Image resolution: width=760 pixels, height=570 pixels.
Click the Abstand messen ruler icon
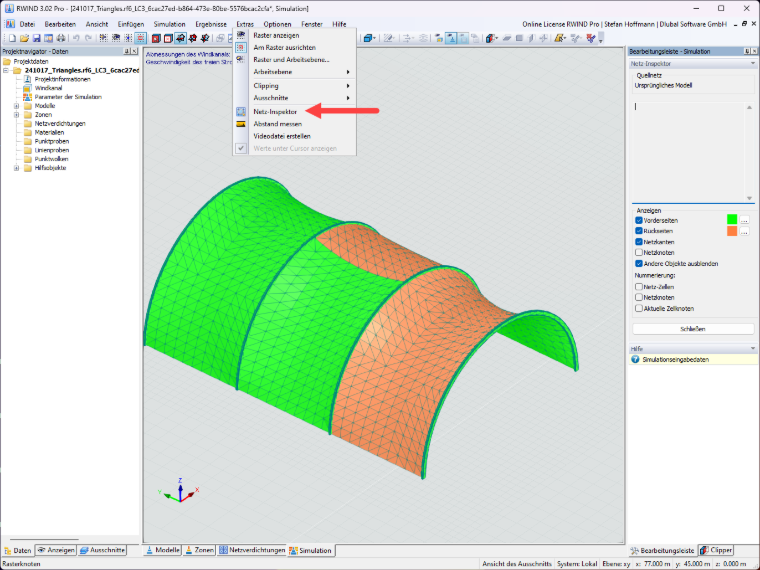(241, 124)
